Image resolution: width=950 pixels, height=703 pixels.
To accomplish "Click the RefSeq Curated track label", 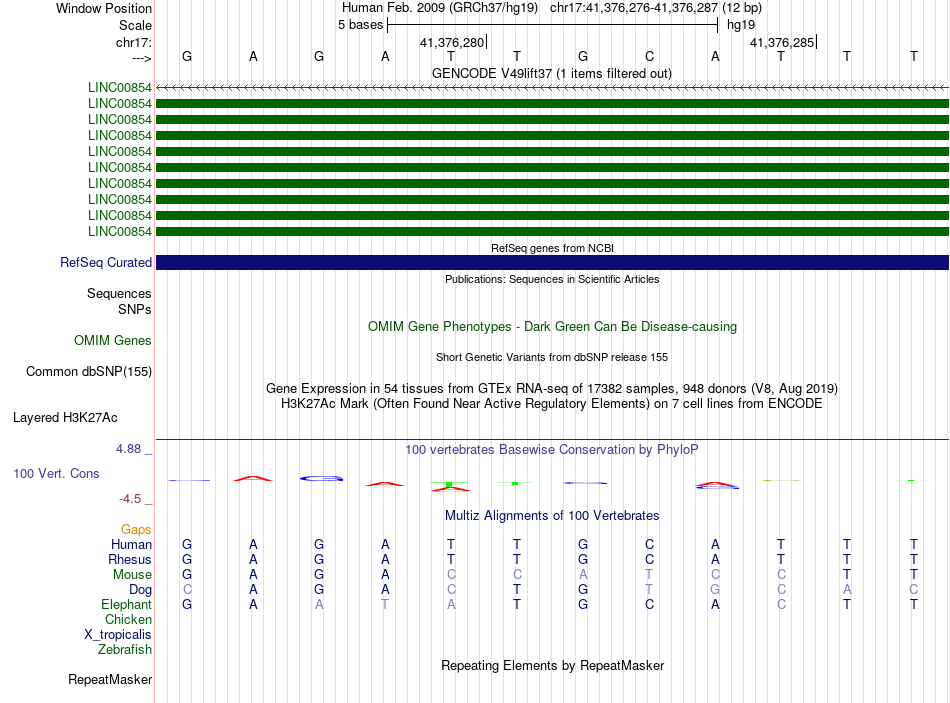I will (106, 262).
